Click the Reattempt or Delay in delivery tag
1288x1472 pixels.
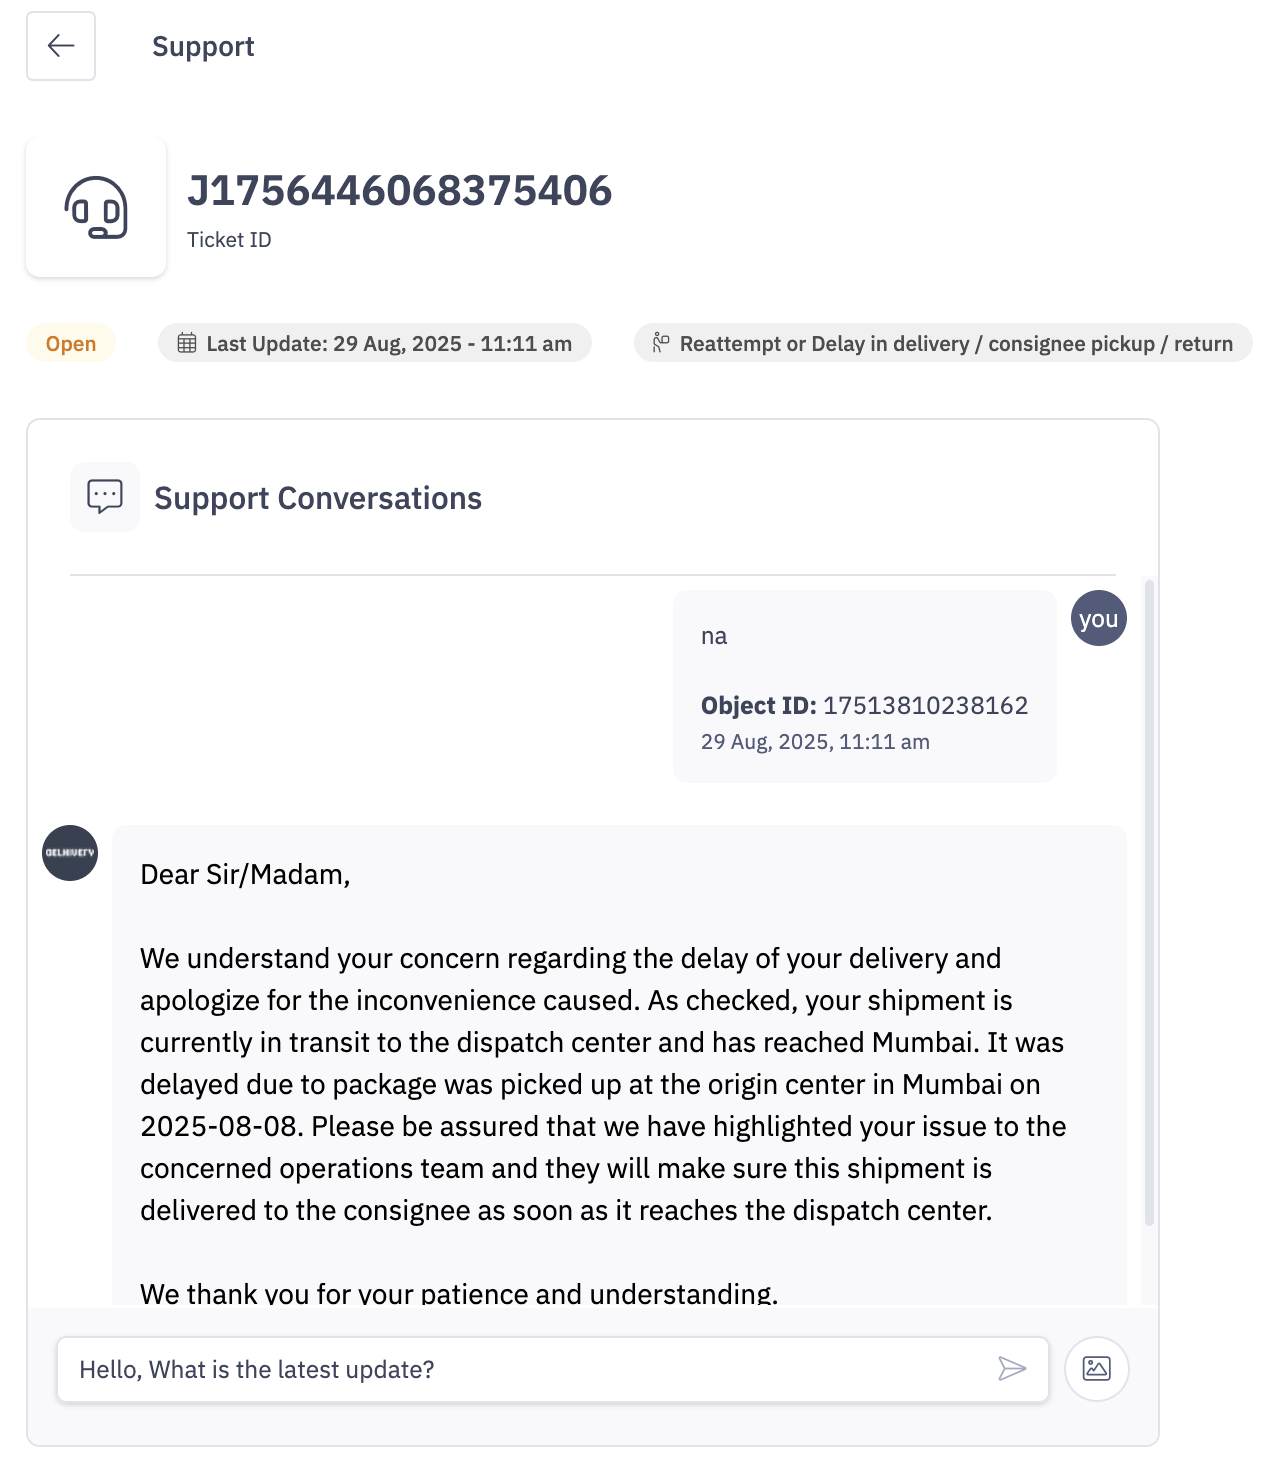click(943, 343)
